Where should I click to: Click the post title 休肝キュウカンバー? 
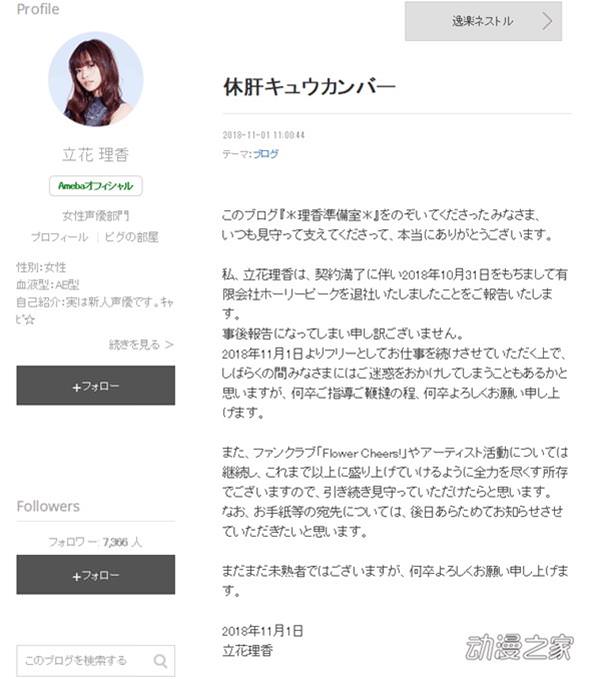click(x=309, y=87)
